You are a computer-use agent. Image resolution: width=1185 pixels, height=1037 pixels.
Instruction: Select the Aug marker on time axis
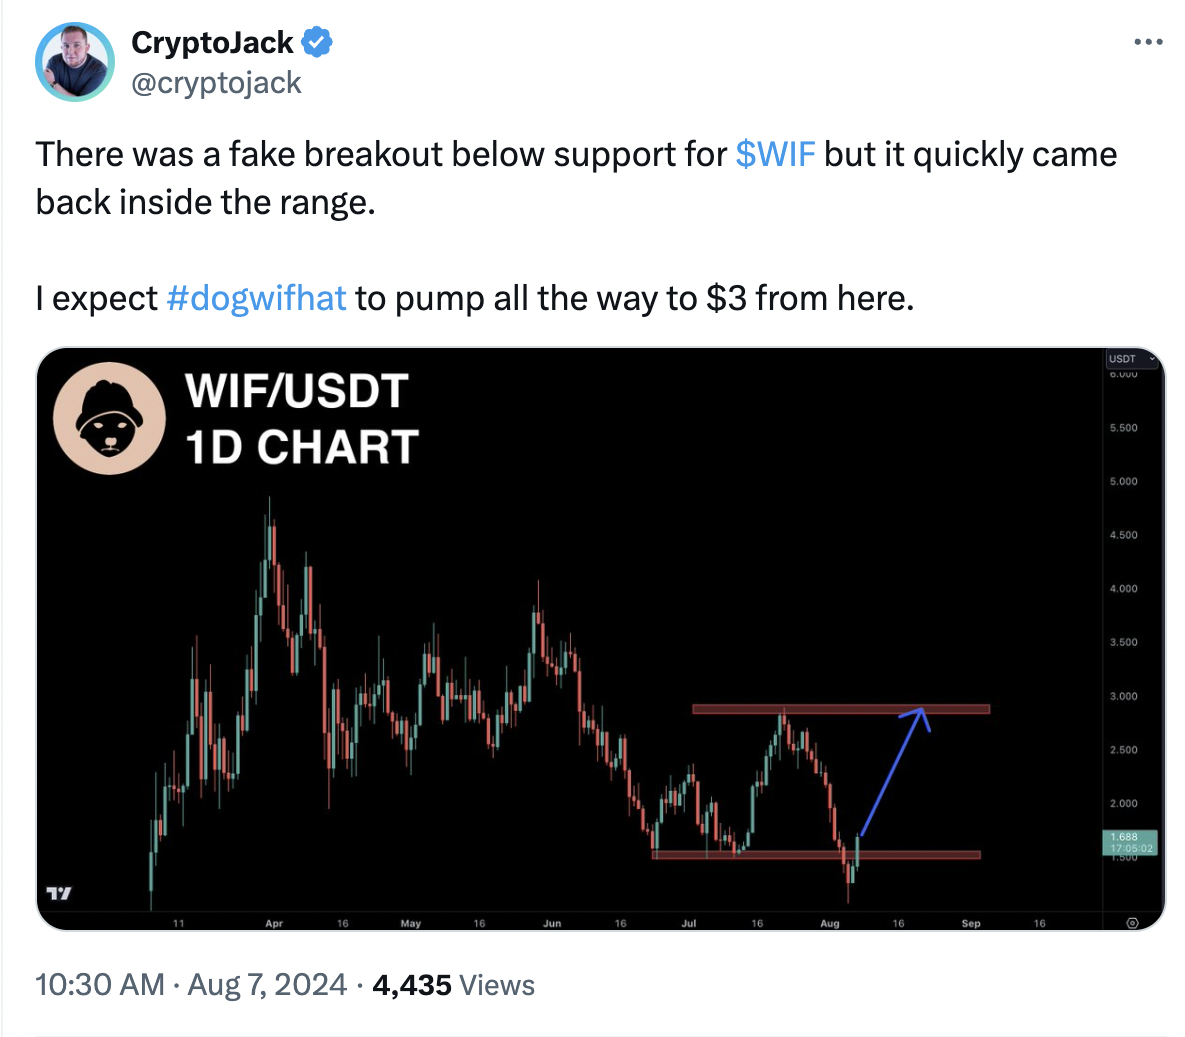830,923
